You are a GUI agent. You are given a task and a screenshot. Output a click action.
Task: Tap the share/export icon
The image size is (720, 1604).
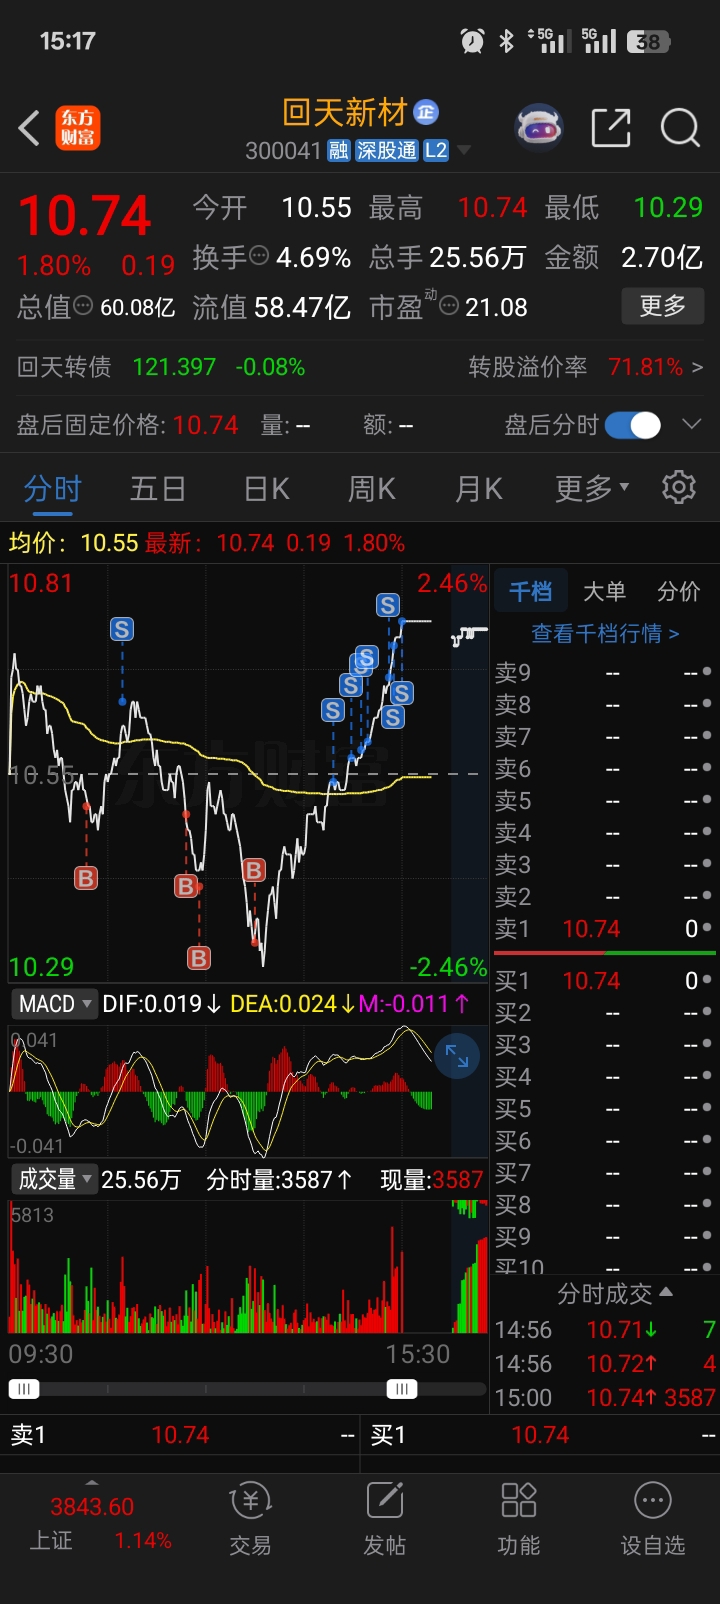coord(611,128)
